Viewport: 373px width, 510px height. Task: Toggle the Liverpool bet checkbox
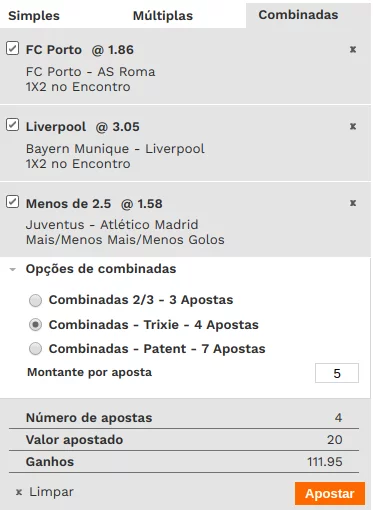[x=12, y=125]
